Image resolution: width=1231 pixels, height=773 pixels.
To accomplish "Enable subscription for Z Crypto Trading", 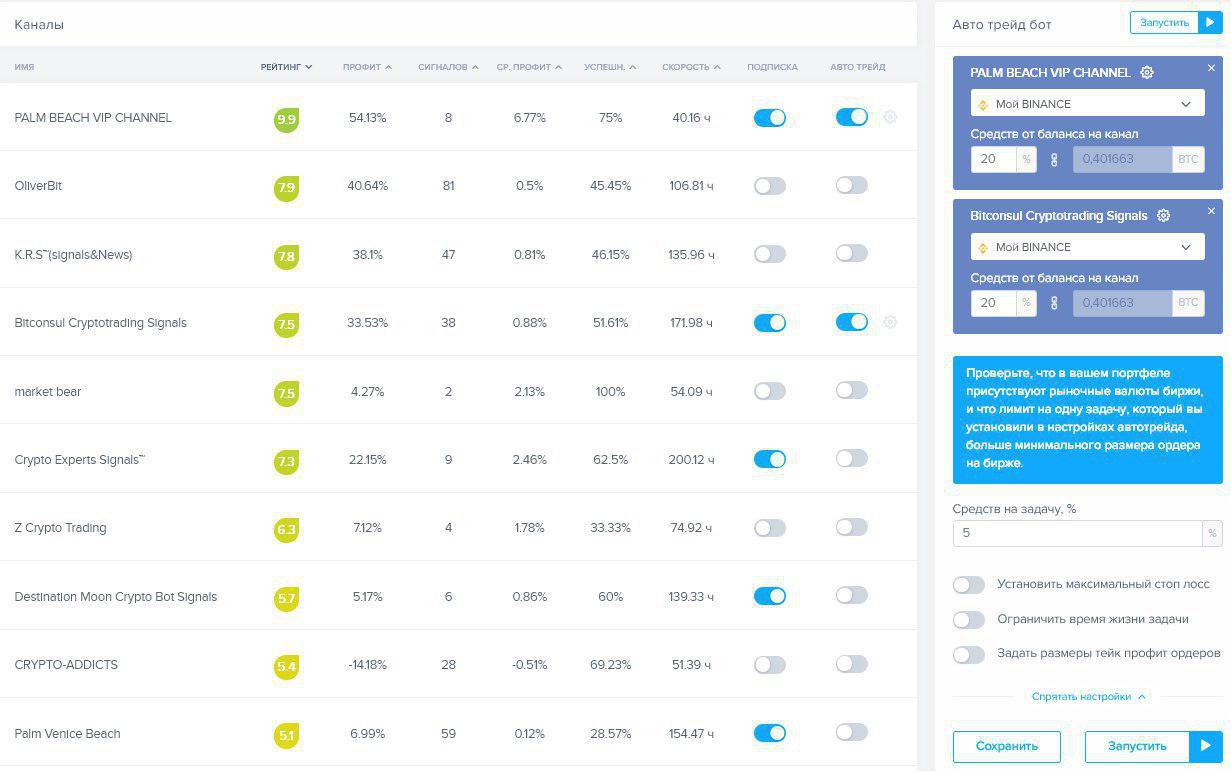I will [x=769, y=527].
